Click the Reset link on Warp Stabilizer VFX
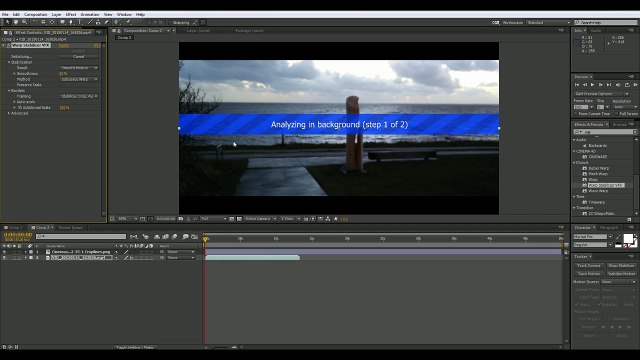The height and width of the screenshot is (360, 640). coord(64,45)
